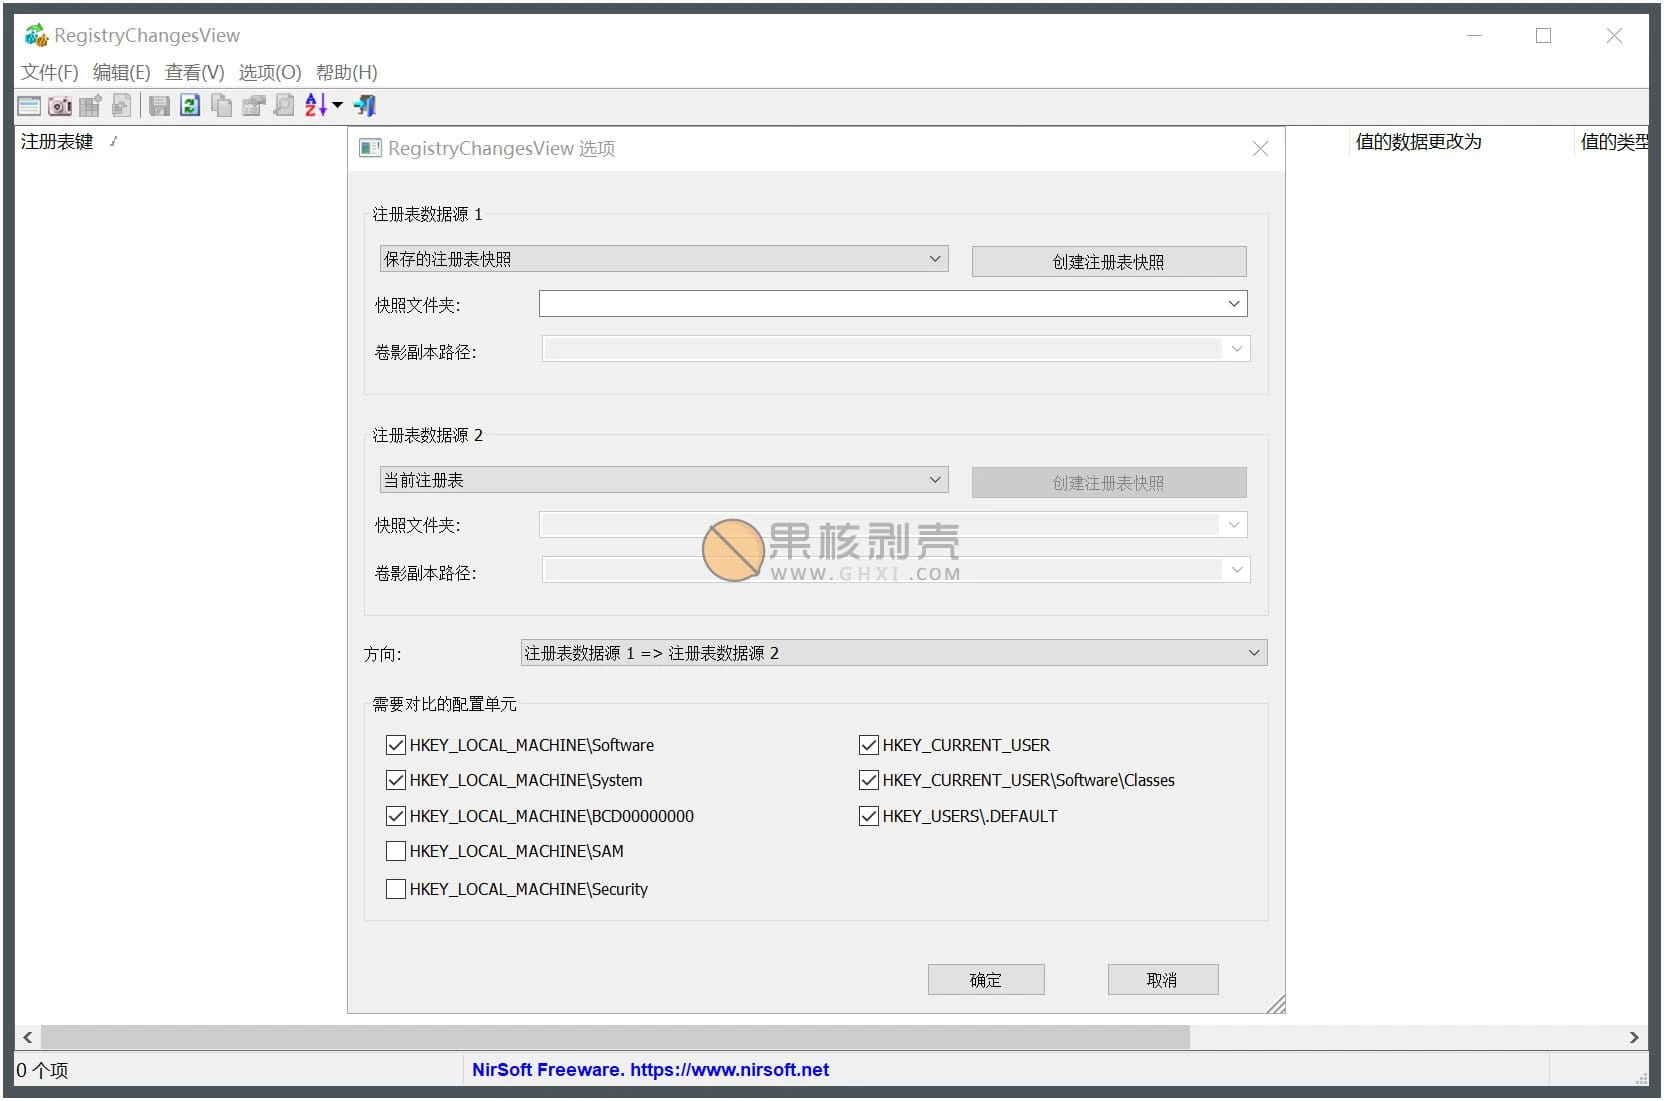Confirm with the 确定 button
The height and width of the screenshot is (1101, 1664).
[986, 980]
